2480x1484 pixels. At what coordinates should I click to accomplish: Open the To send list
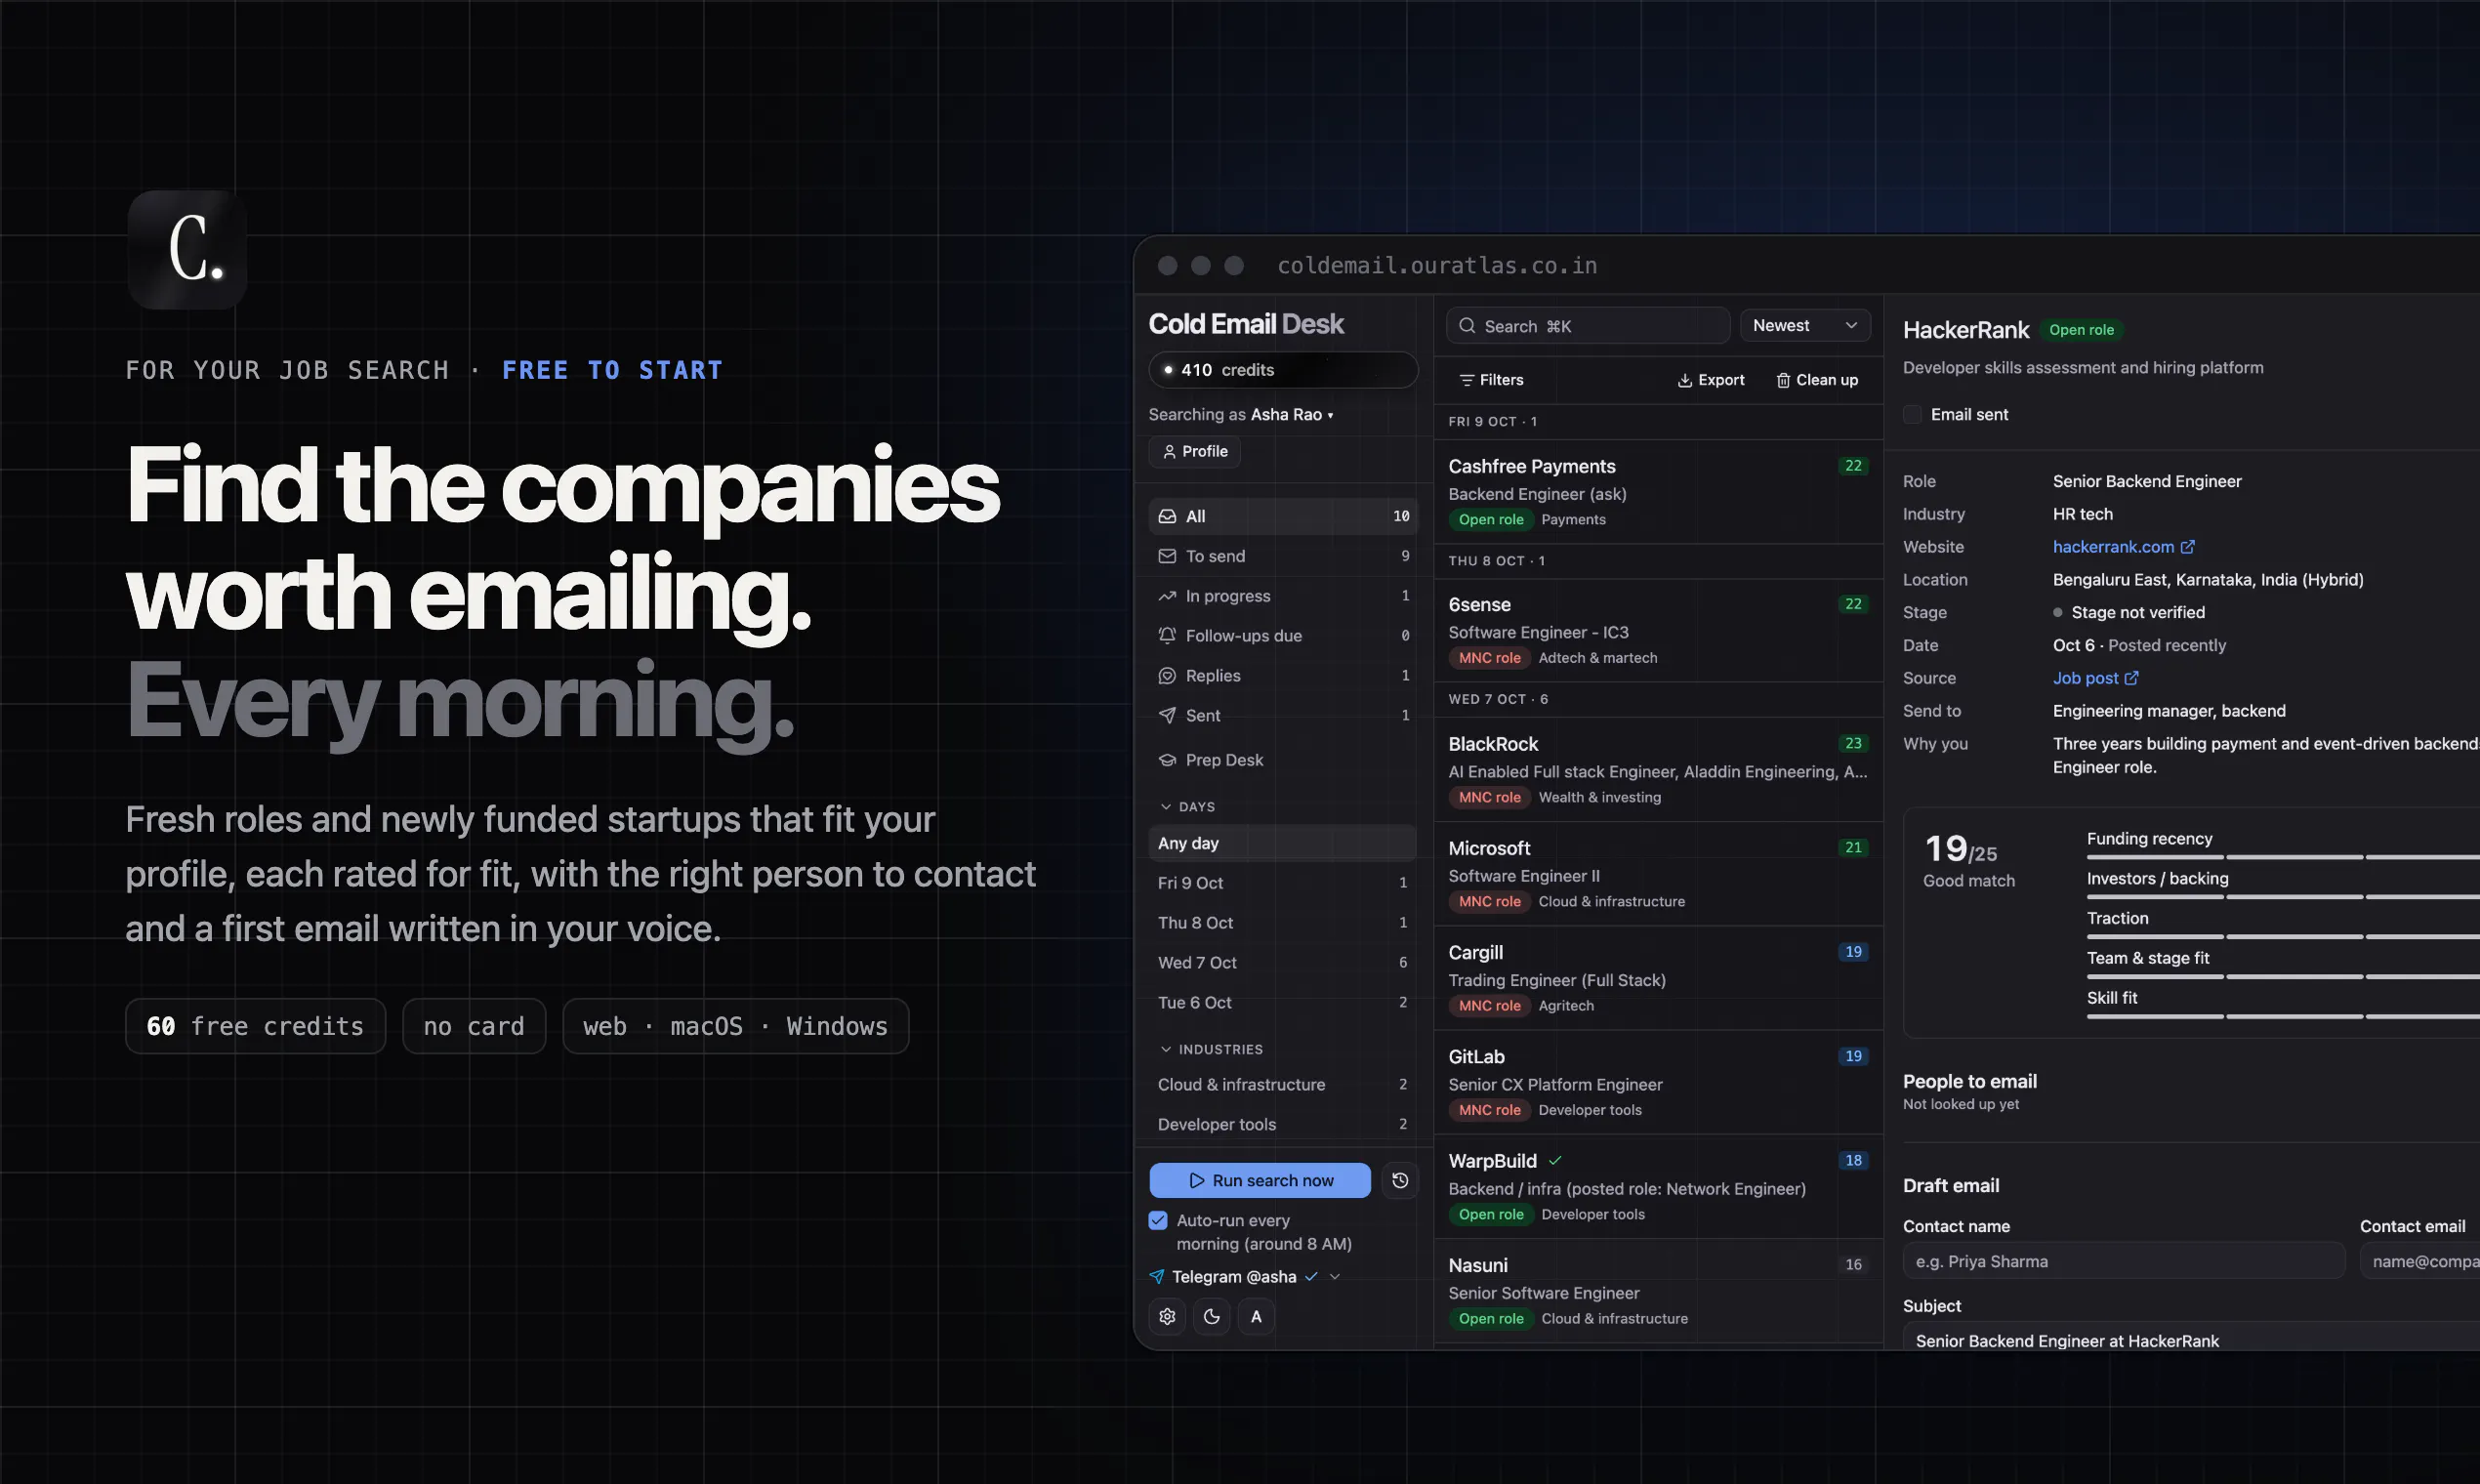pyautogui.click(x=1283, y=556)
